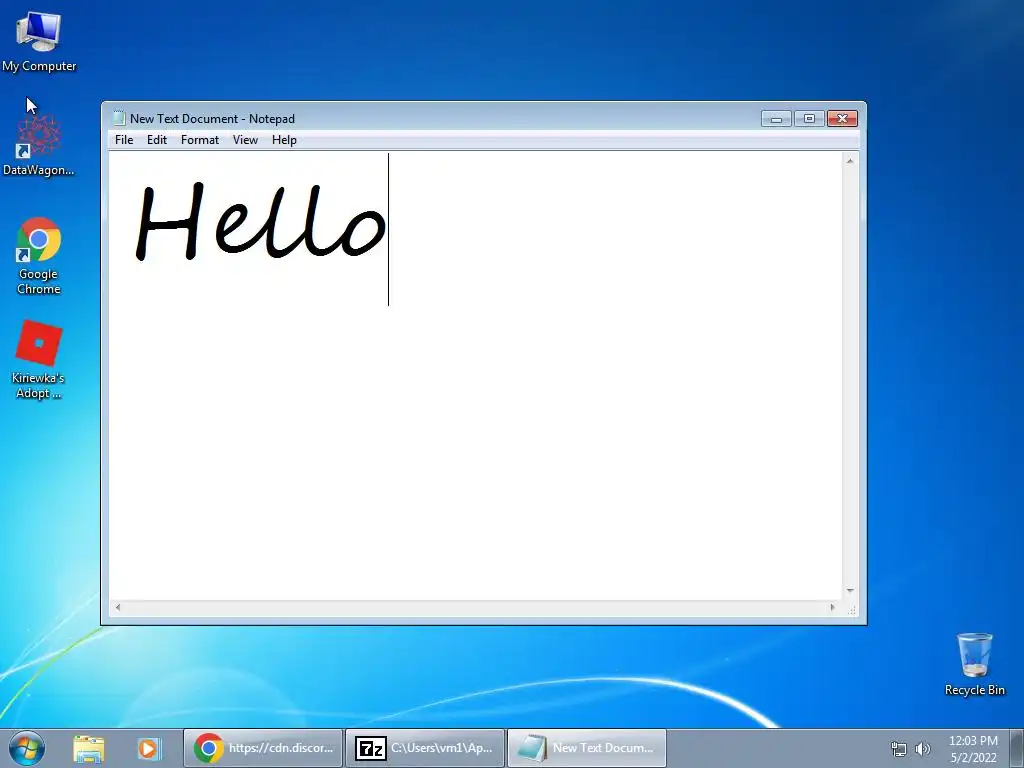The width and height of the screenshot is (1024, 768).
Task: Click the Notepad horizontal scrollbar right arrow
Action: (832, 607)
